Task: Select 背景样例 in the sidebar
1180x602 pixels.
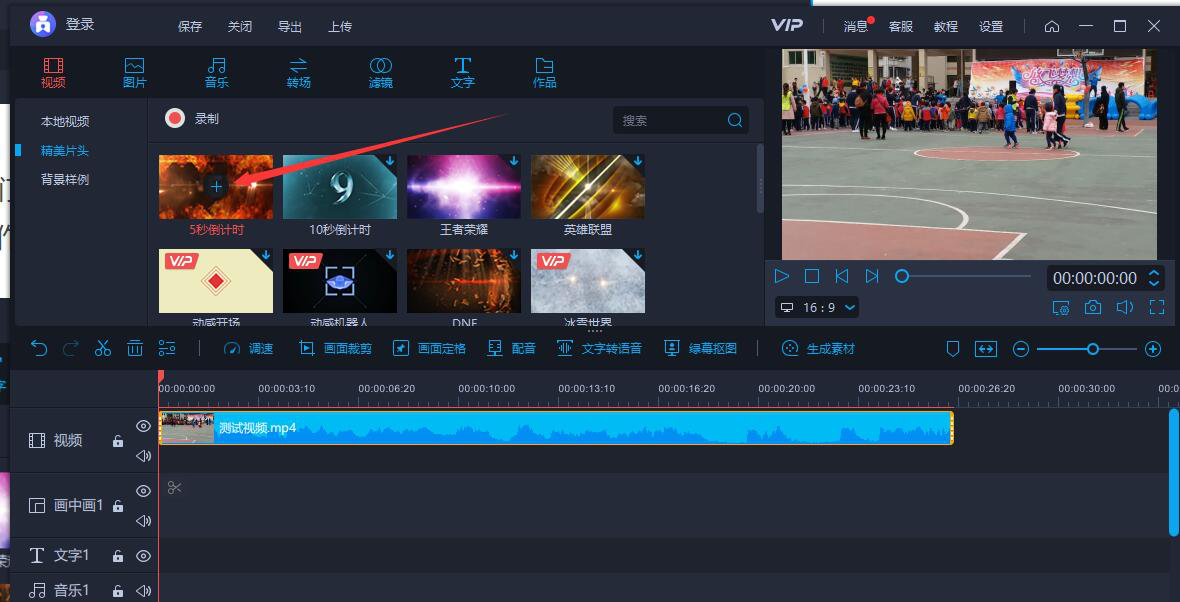Action: tap(65, 180)
